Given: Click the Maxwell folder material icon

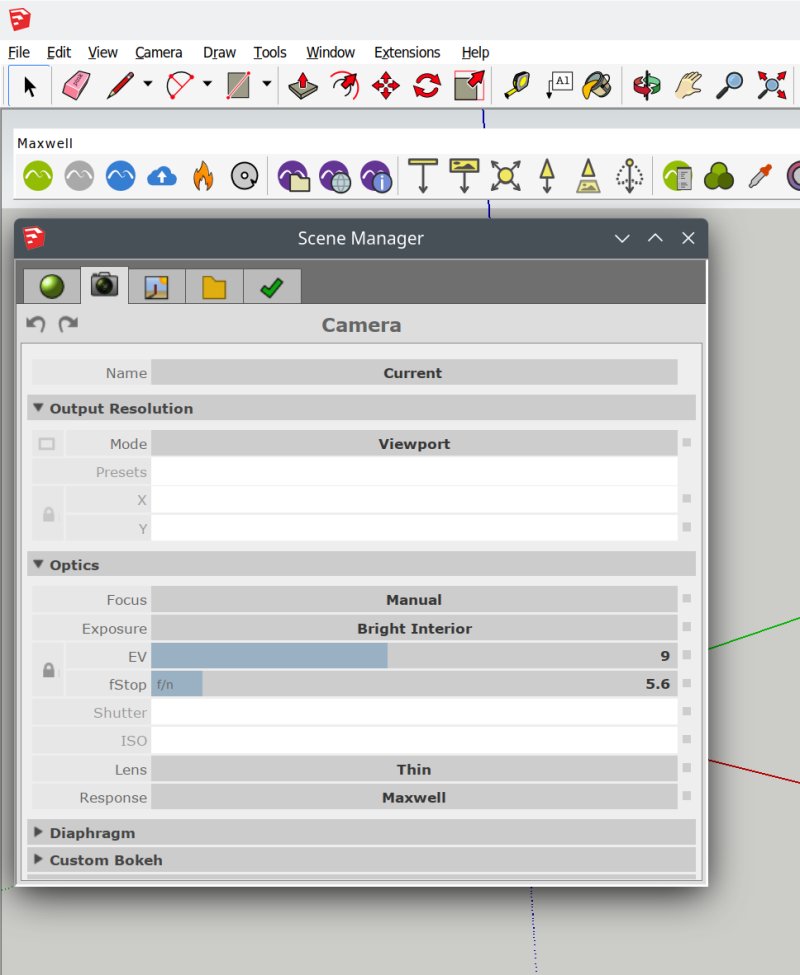Looking at the screenshot, I should coord(293,176).
